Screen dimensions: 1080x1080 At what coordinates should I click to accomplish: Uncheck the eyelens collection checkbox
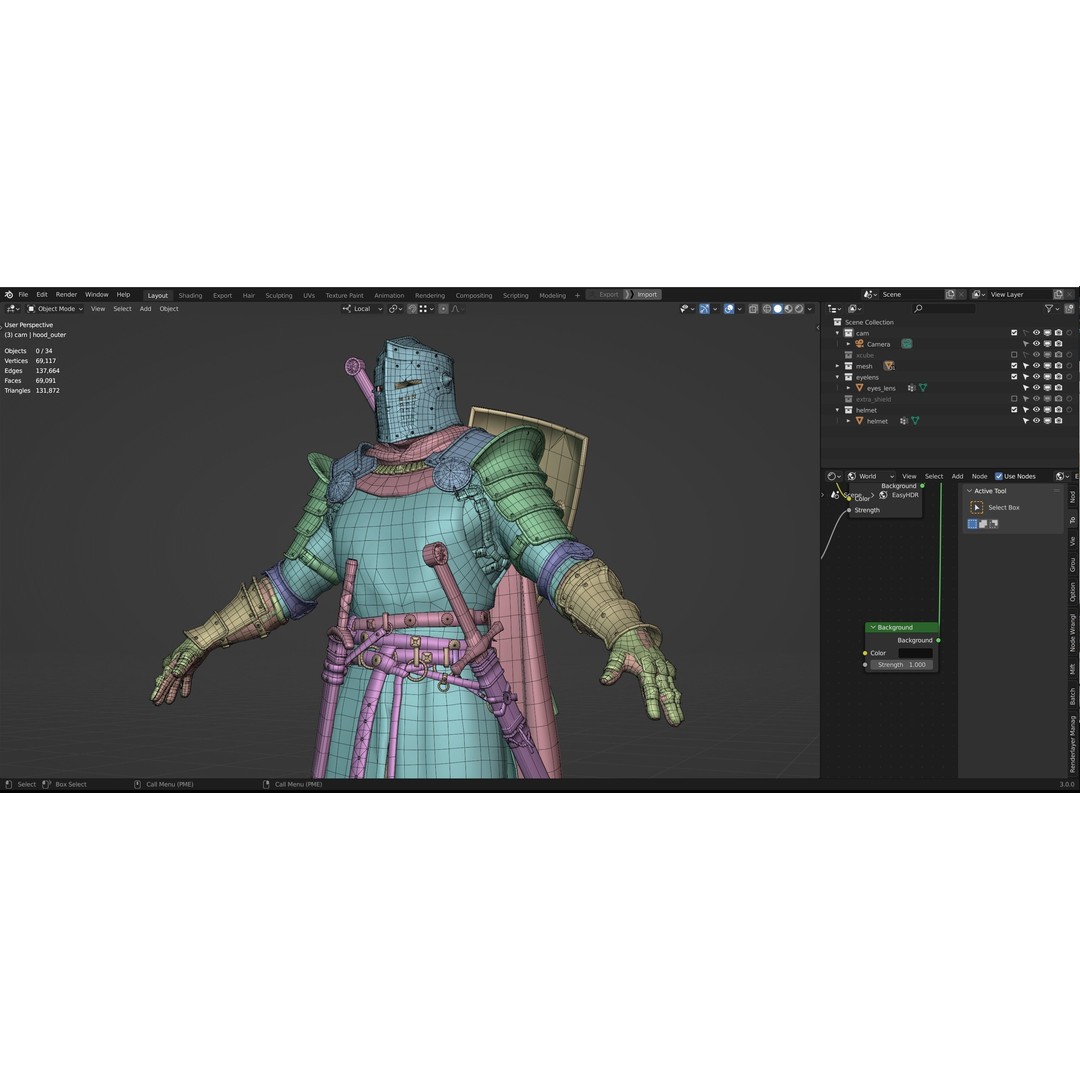1014,377
